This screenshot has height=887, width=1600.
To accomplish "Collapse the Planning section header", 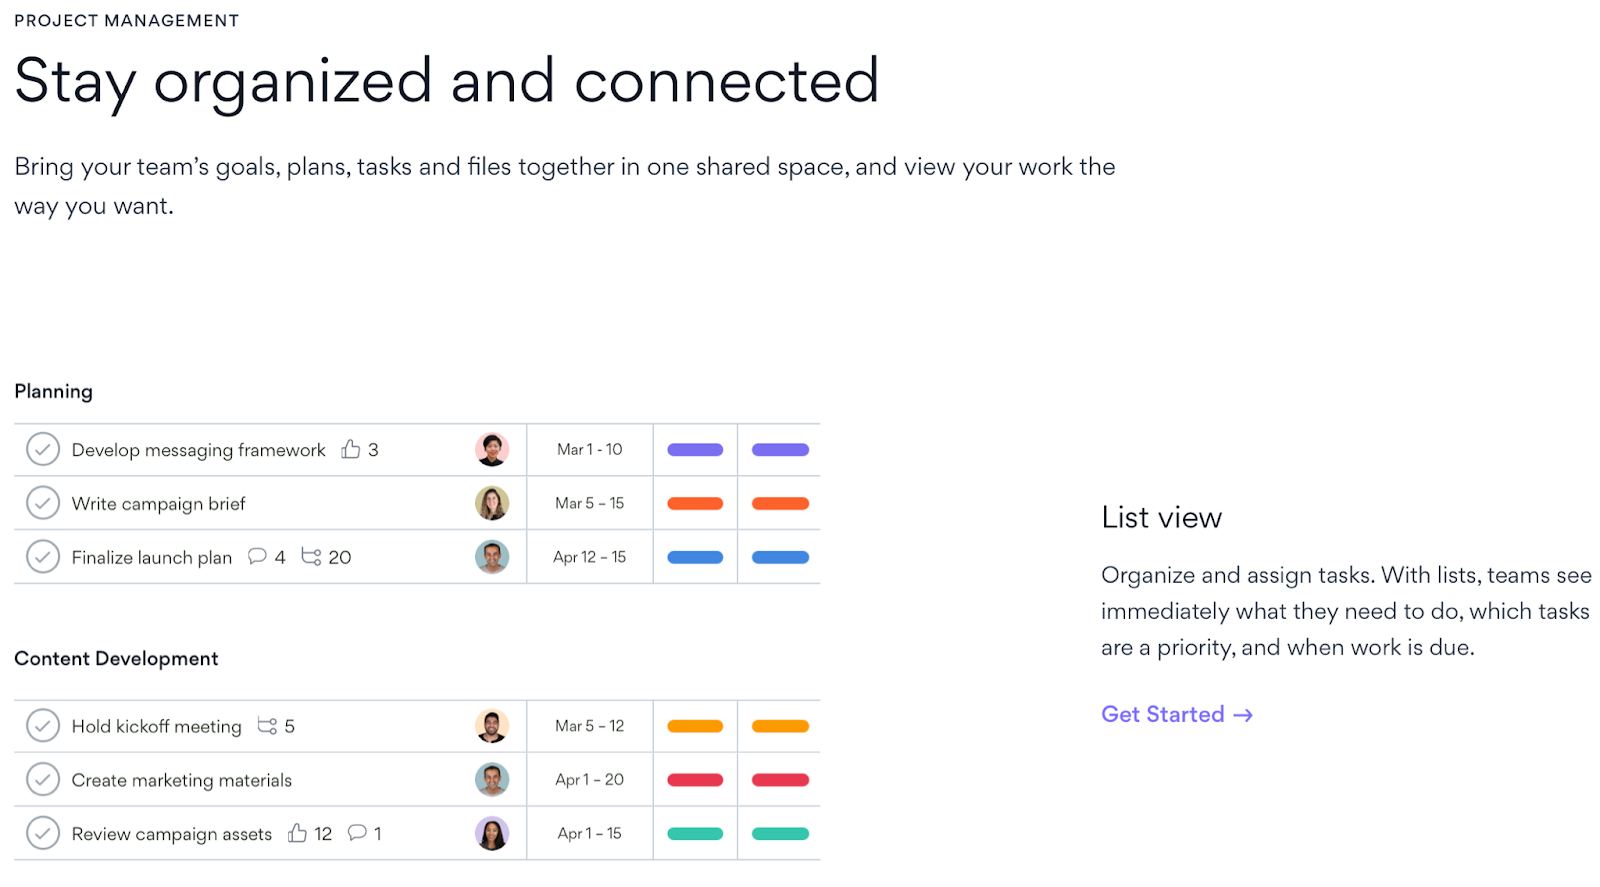I will click(54, 392).
